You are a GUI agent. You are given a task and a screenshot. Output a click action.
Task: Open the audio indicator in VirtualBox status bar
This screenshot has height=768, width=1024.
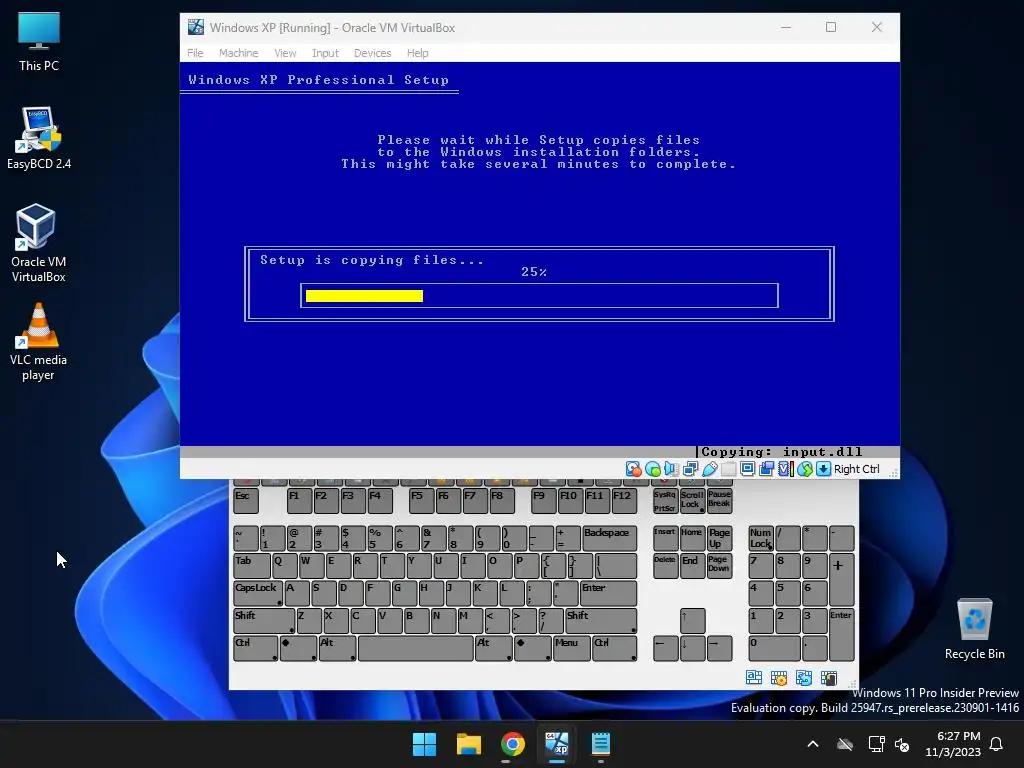[x=671, y=469]
